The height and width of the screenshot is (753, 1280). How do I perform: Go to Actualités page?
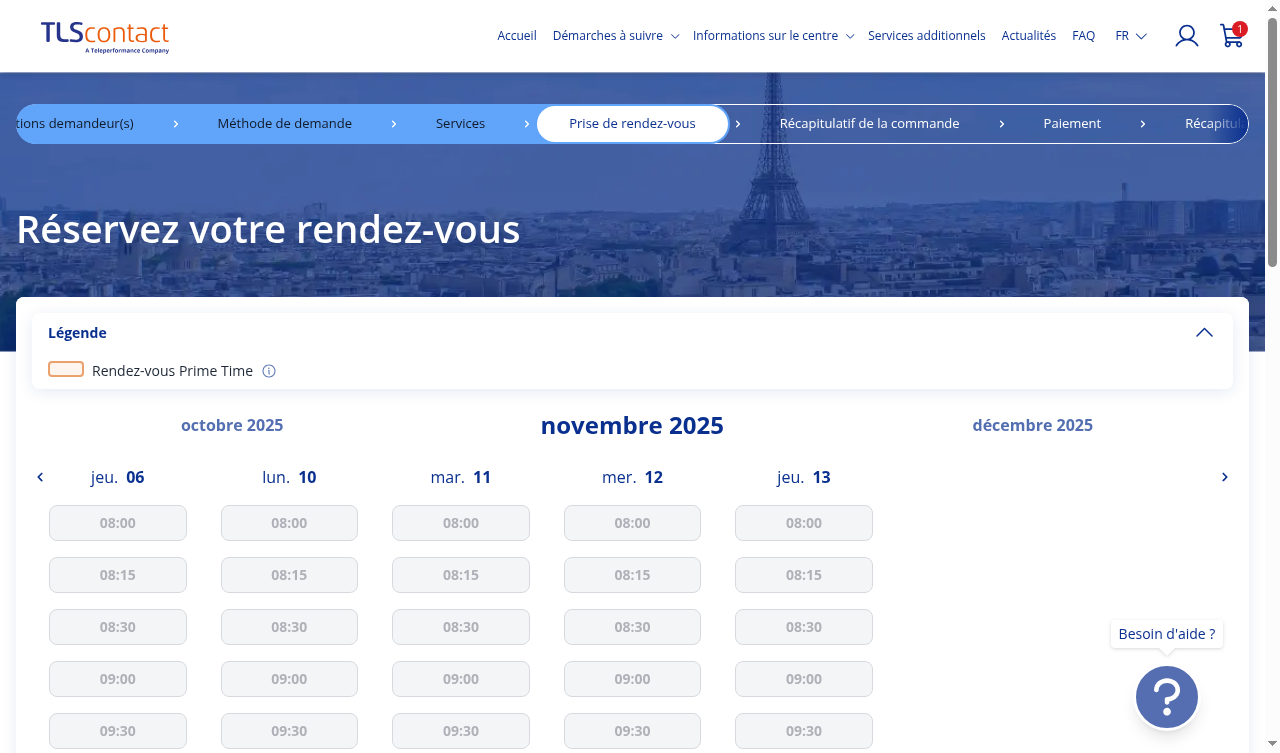click(x=1028, y=36)
